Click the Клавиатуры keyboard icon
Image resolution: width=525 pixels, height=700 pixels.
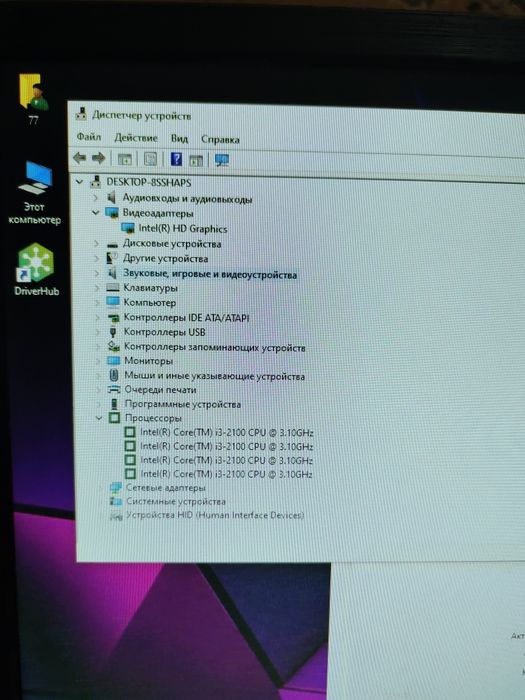113,288
